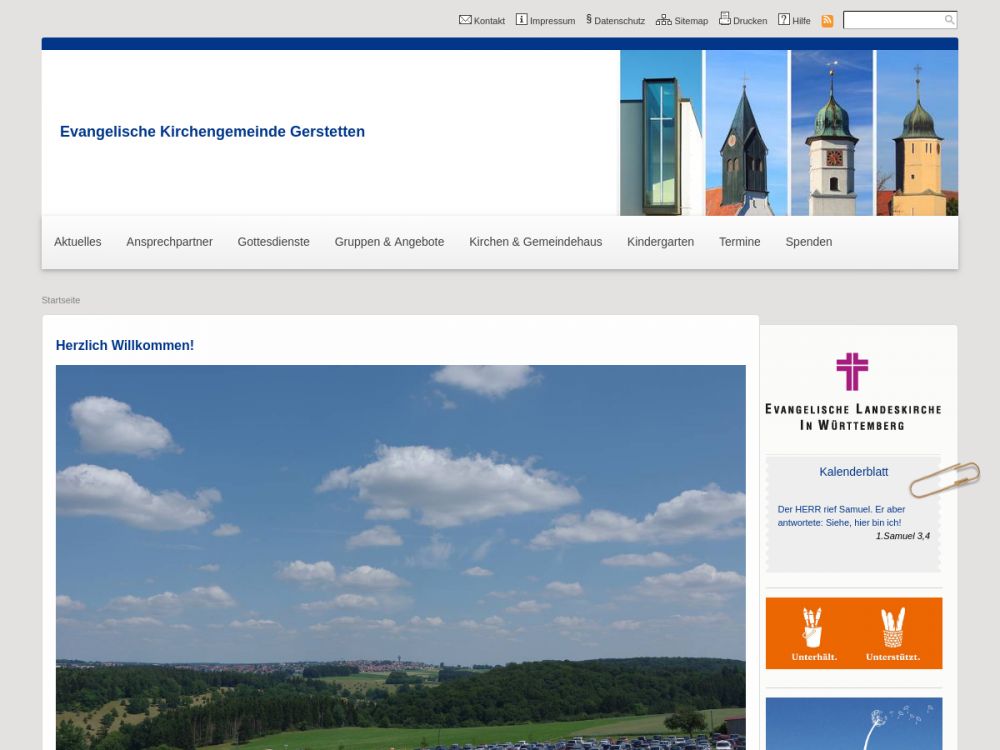This screenshot has height=750, width=1000.
Task: Click the Datenschutz paragraph symbol
Action: tap(589, 20)
